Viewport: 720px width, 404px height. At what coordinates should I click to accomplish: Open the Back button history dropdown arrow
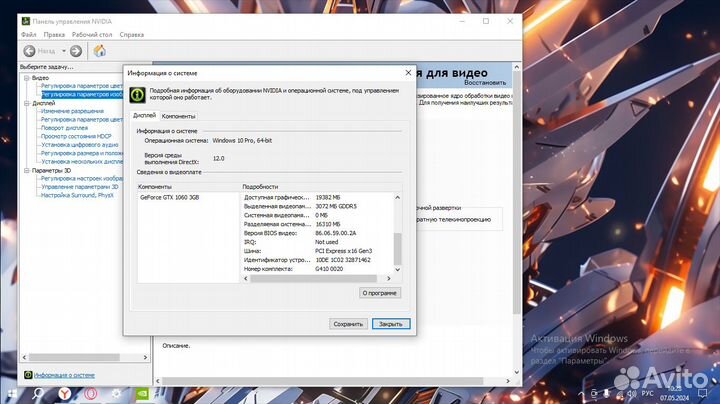click(x=61, y=50)
